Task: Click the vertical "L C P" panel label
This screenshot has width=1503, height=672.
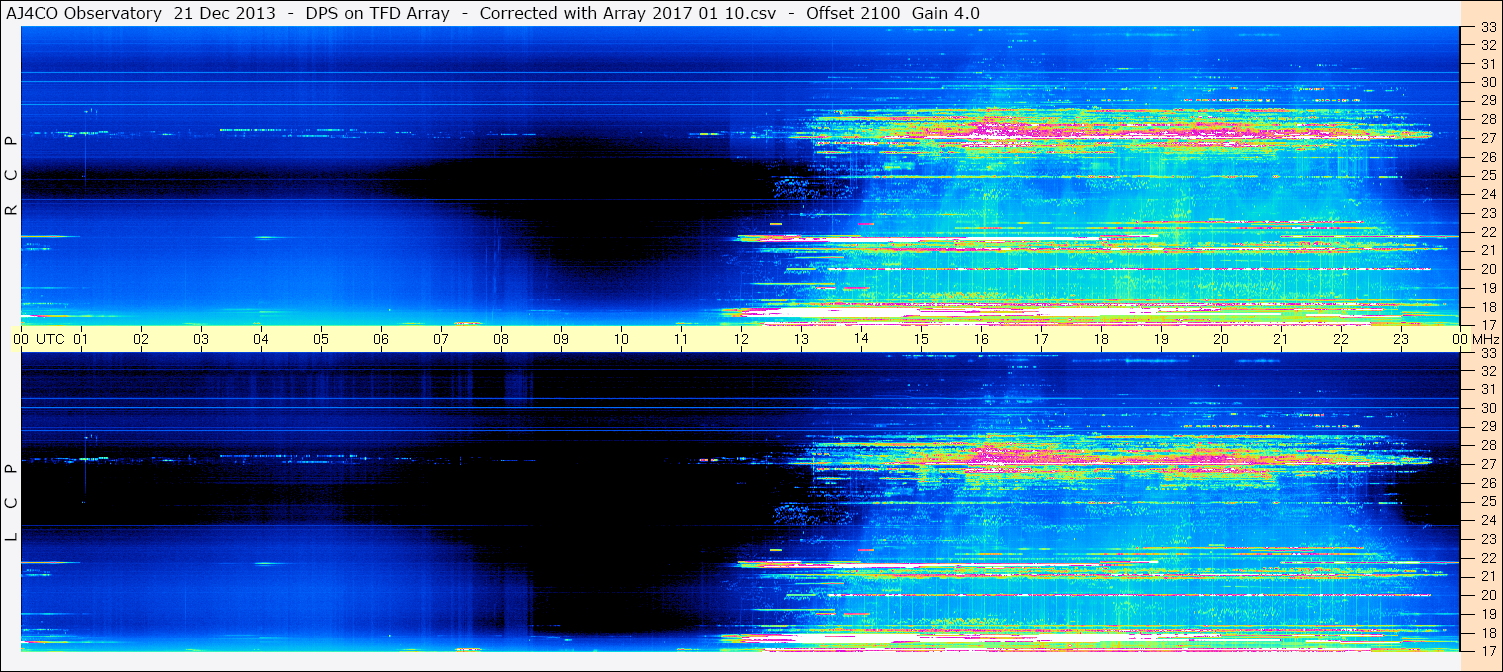Action: coord(11,502)
